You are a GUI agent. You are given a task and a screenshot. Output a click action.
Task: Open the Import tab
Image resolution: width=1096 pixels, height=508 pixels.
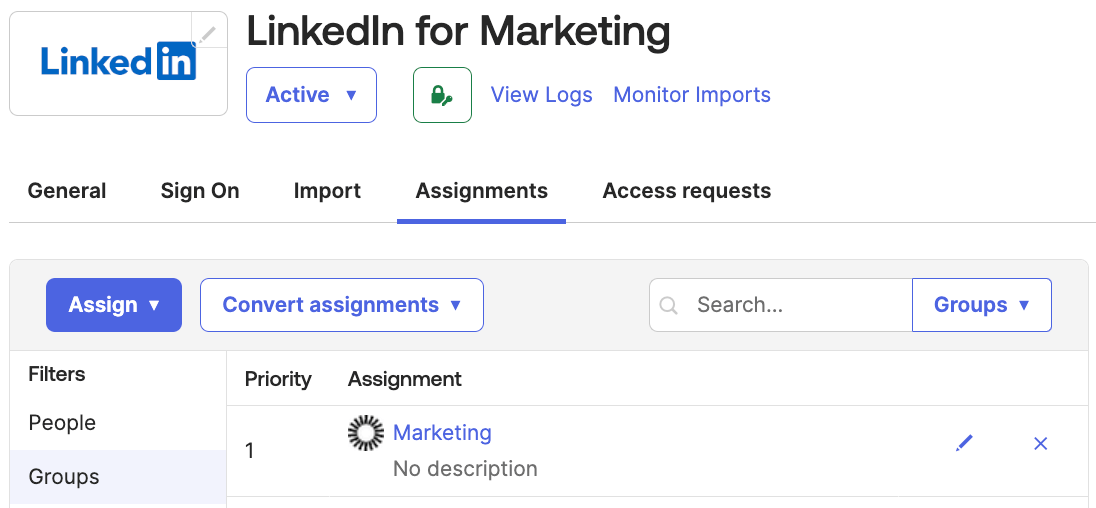click(327, 191)
